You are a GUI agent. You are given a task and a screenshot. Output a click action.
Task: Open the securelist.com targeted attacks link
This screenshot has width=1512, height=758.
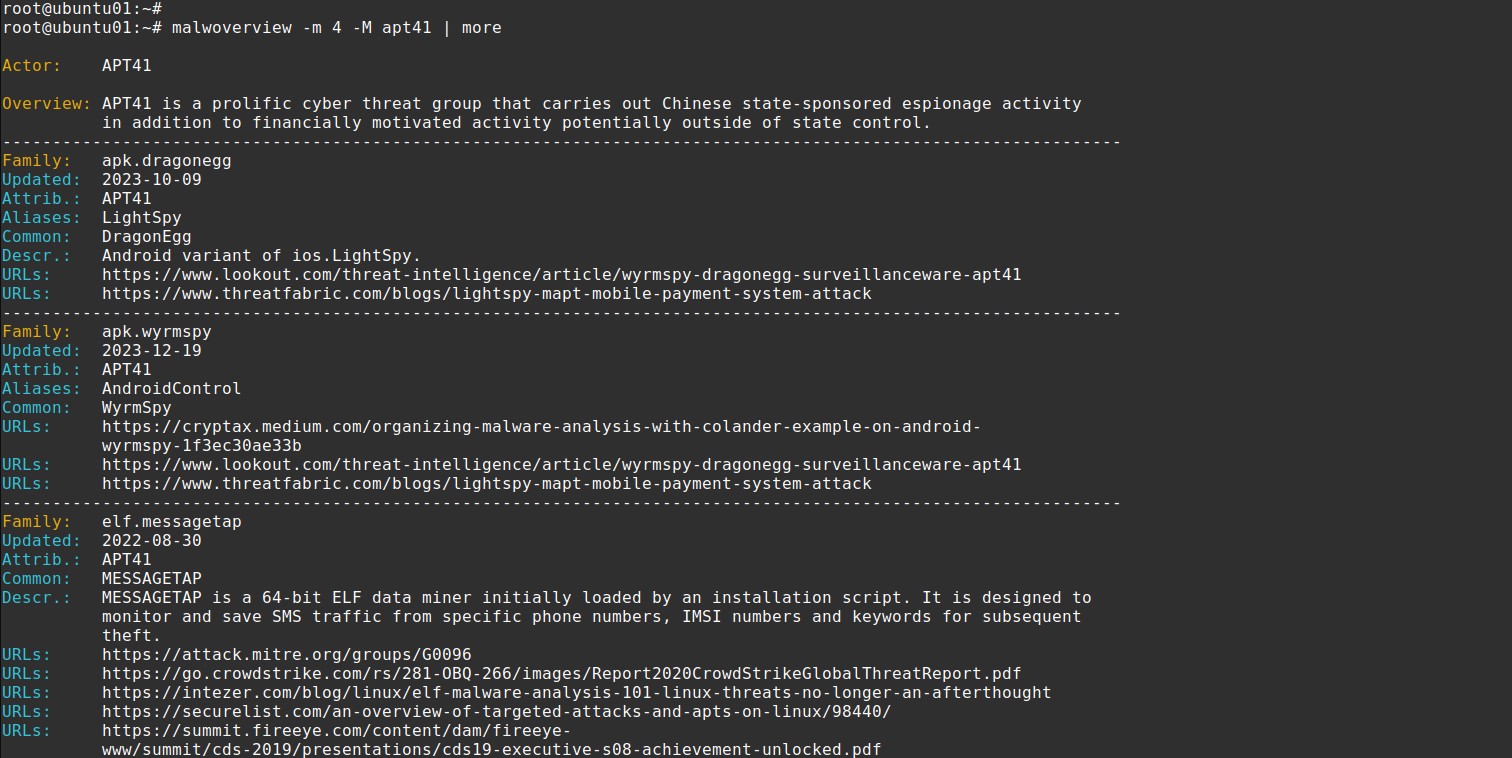coord(496,712)
